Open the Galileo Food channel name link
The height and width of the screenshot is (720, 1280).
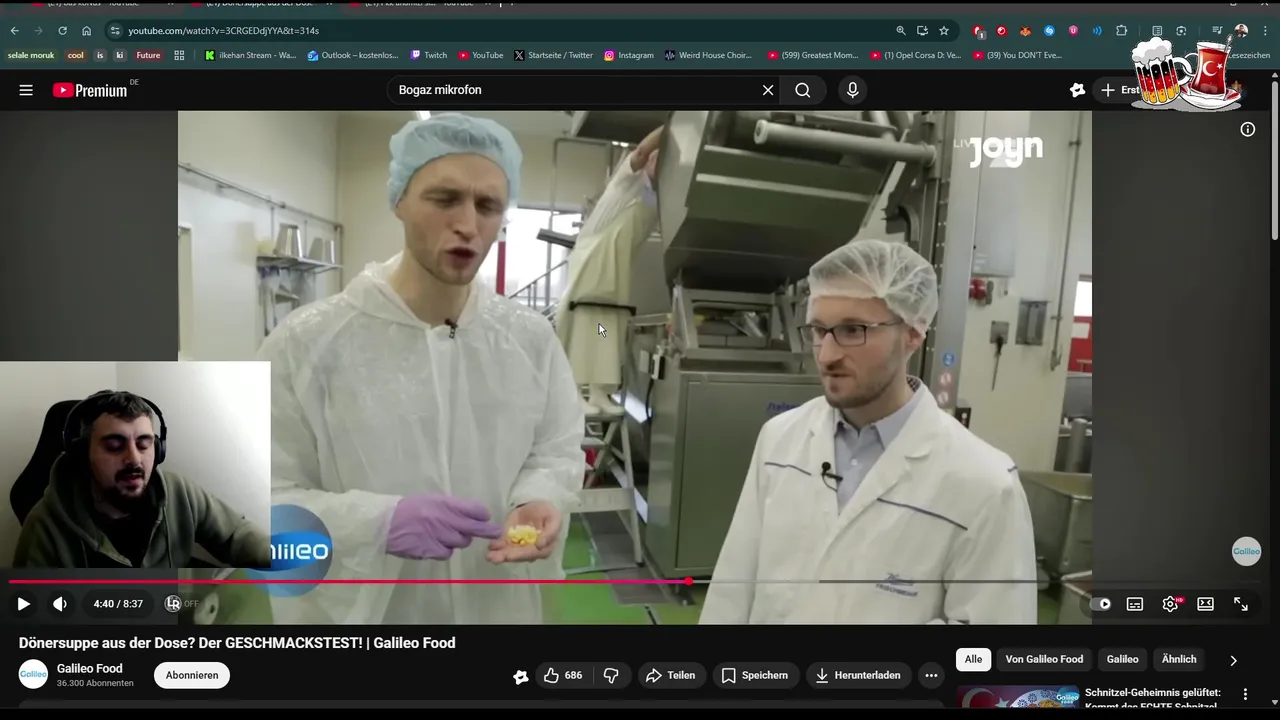click(x=90, y=668)
